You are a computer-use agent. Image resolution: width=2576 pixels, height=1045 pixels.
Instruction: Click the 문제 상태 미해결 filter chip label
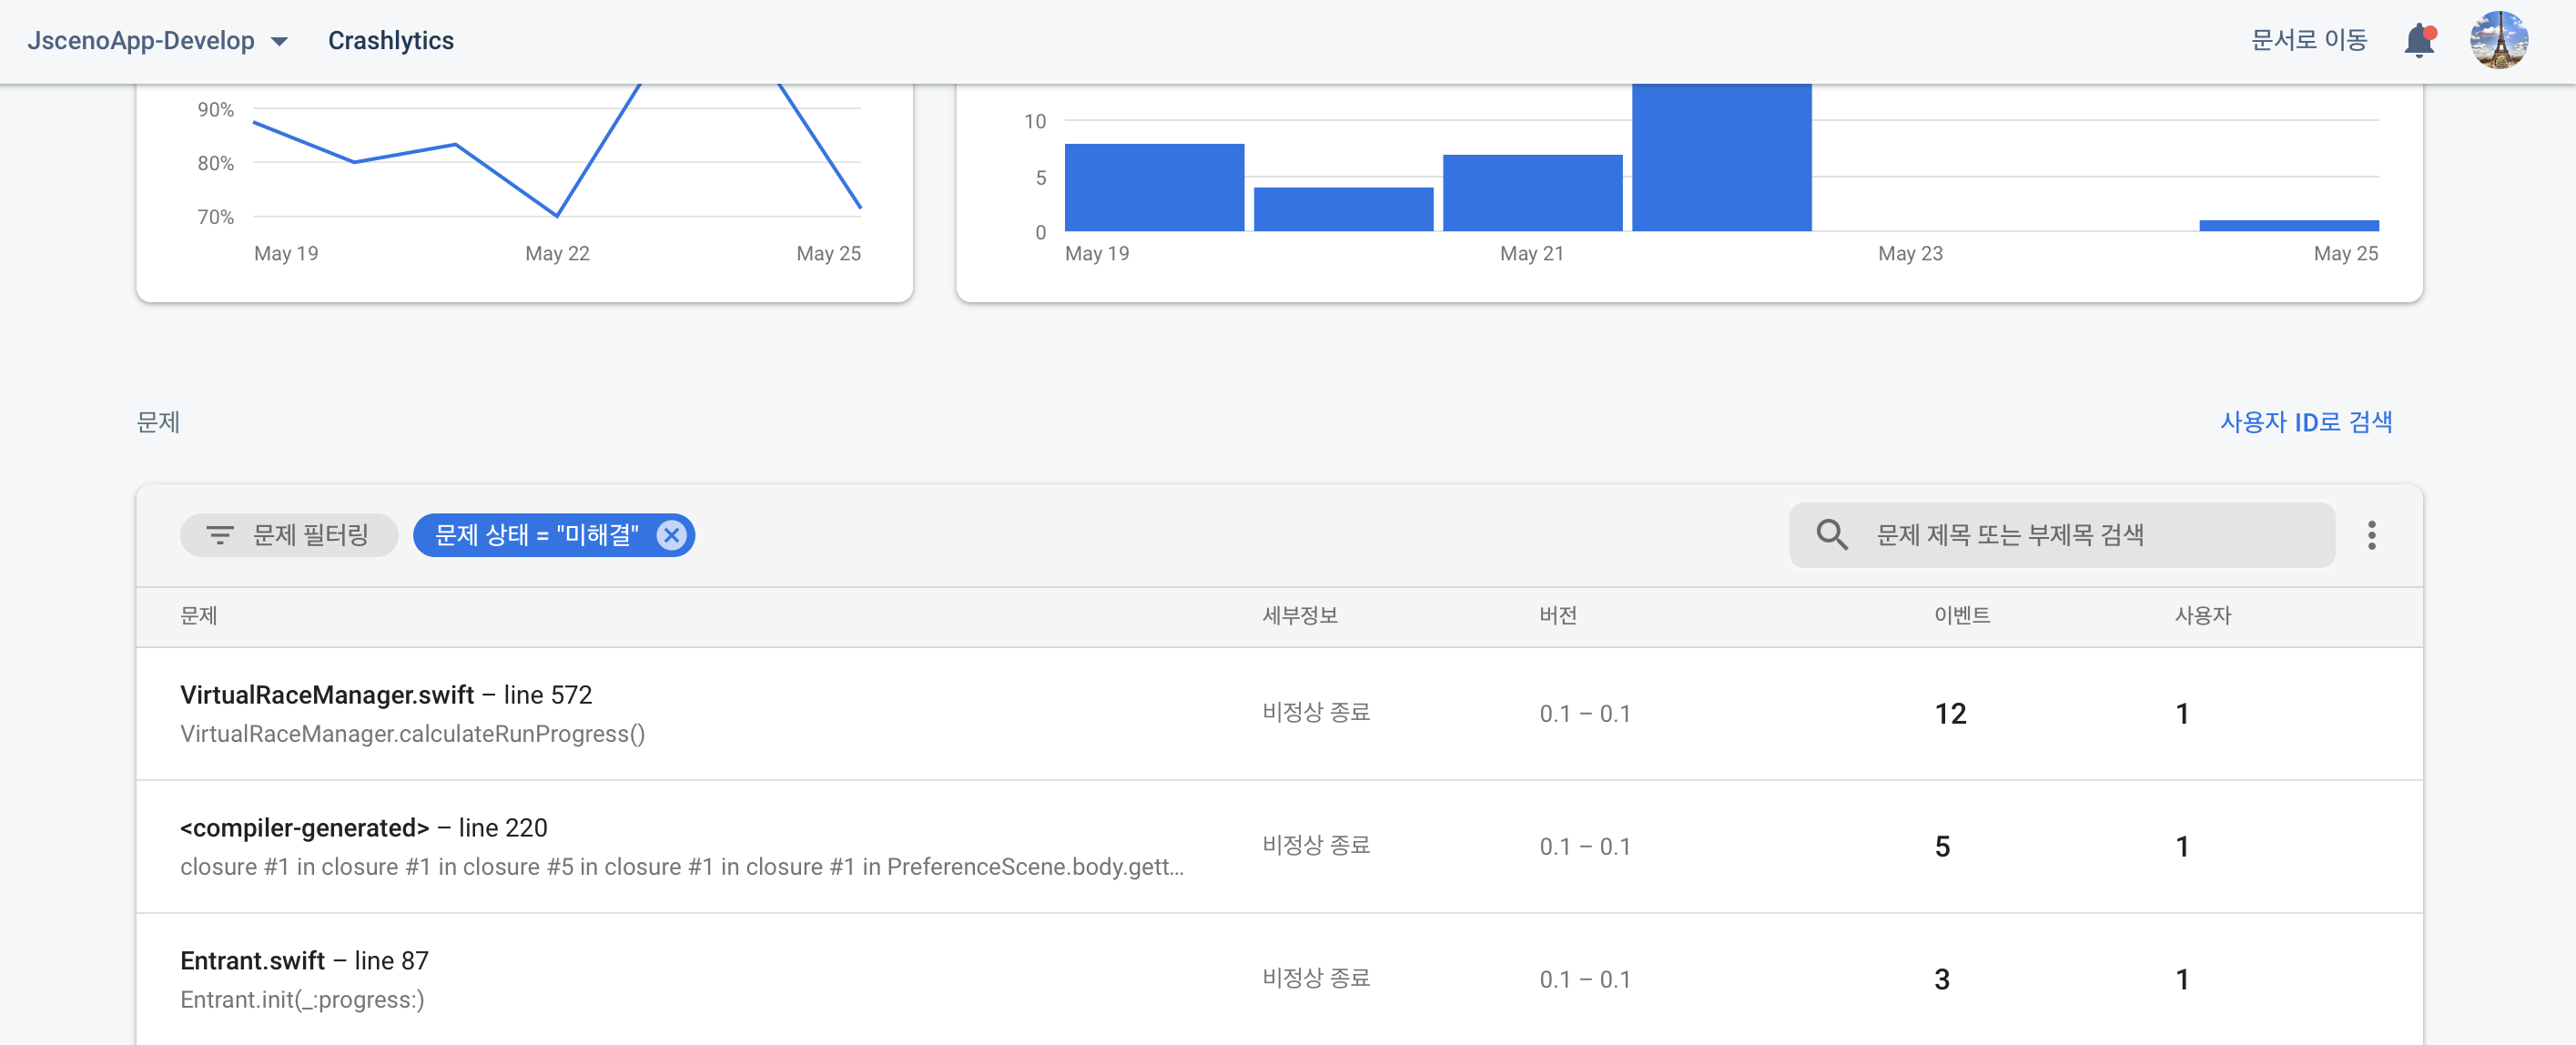click(536, 535)
